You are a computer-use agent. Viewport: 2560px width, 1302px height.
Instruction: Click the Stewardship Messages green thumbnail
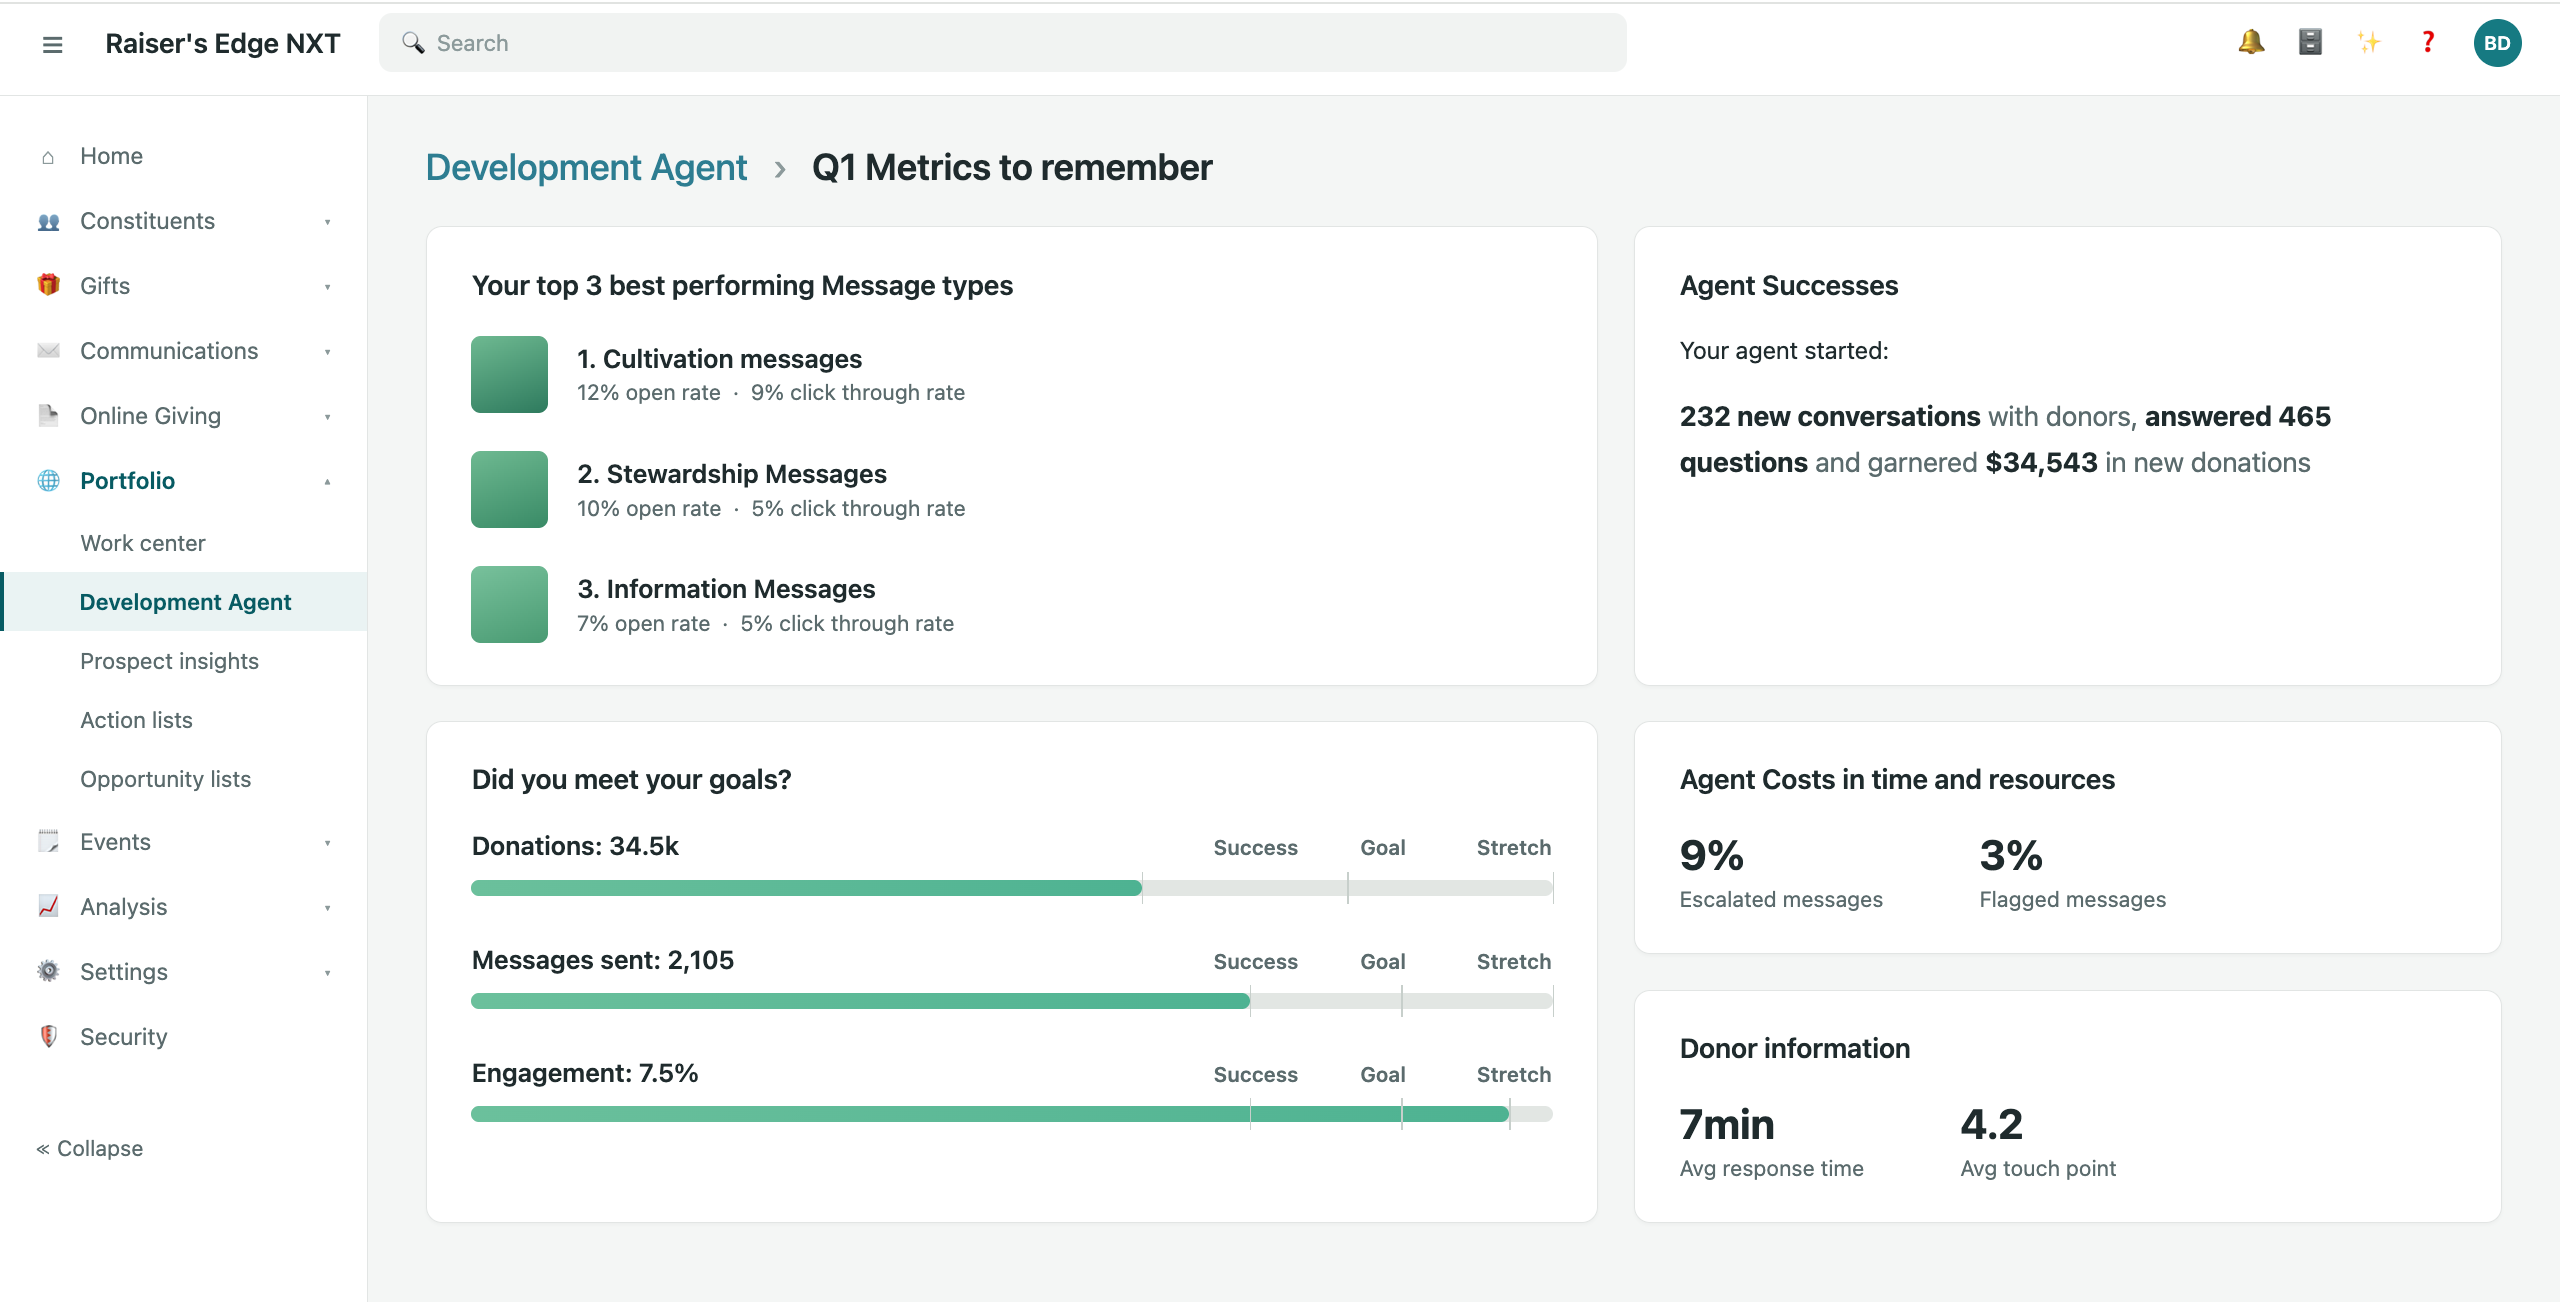[x=509, y=489]
